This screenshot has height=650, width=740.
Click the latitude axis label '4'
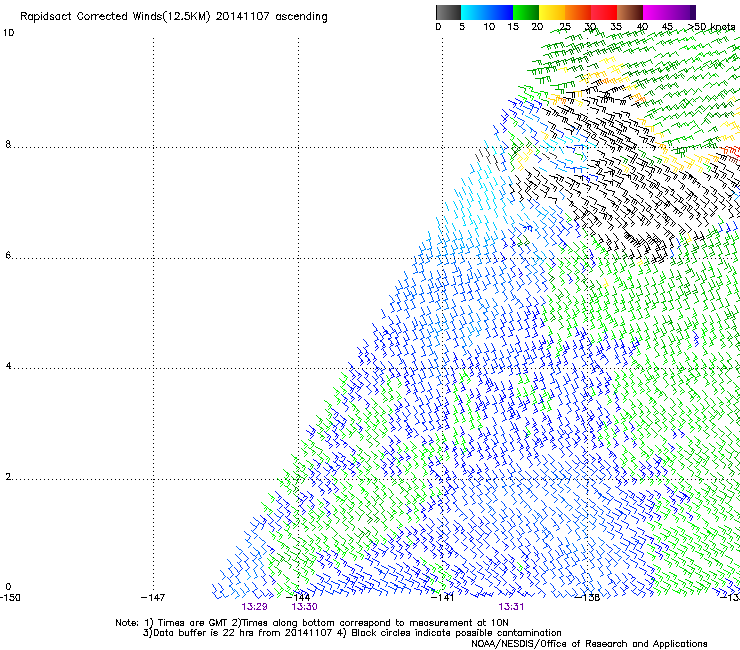coord(8,366)
